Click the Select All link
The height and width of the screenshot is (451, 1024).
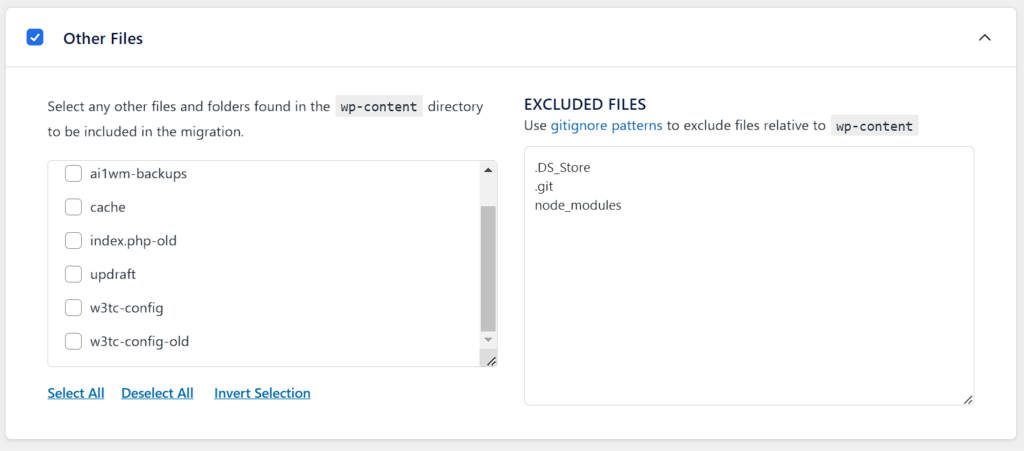[76, 394]
